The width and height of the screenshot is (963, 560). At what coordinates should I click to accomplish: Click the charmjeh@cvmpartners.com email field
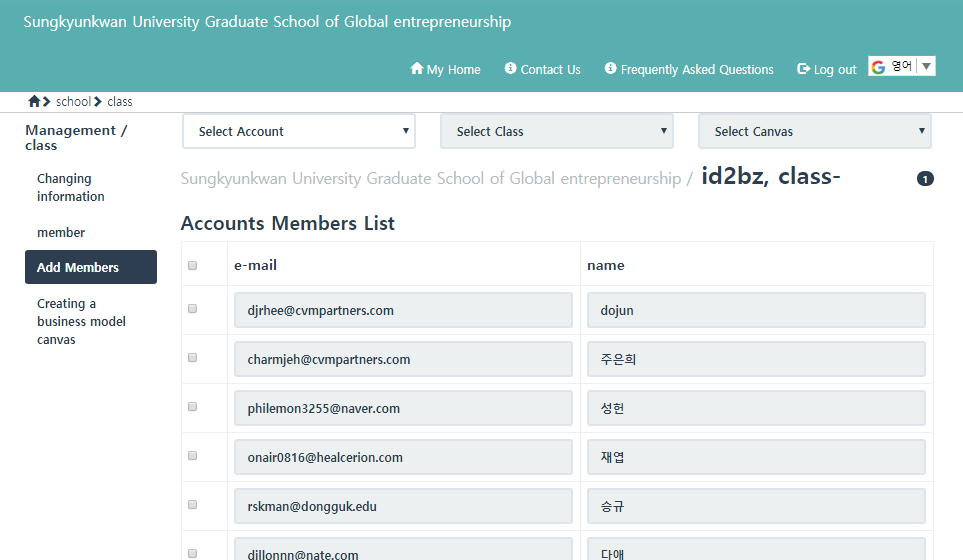404,359
